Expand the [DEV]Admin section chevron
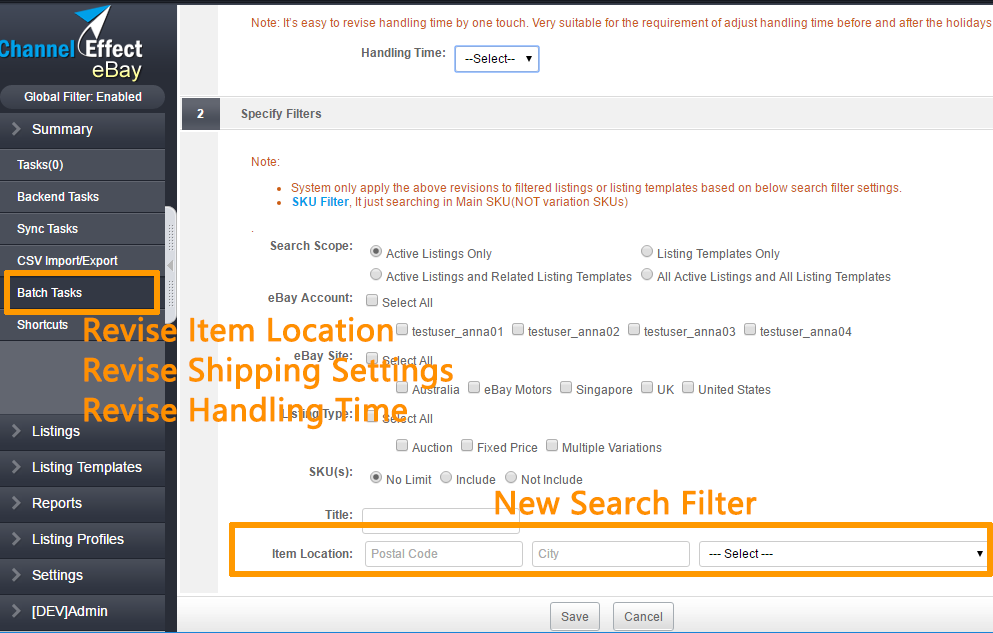 coord(16,611)
